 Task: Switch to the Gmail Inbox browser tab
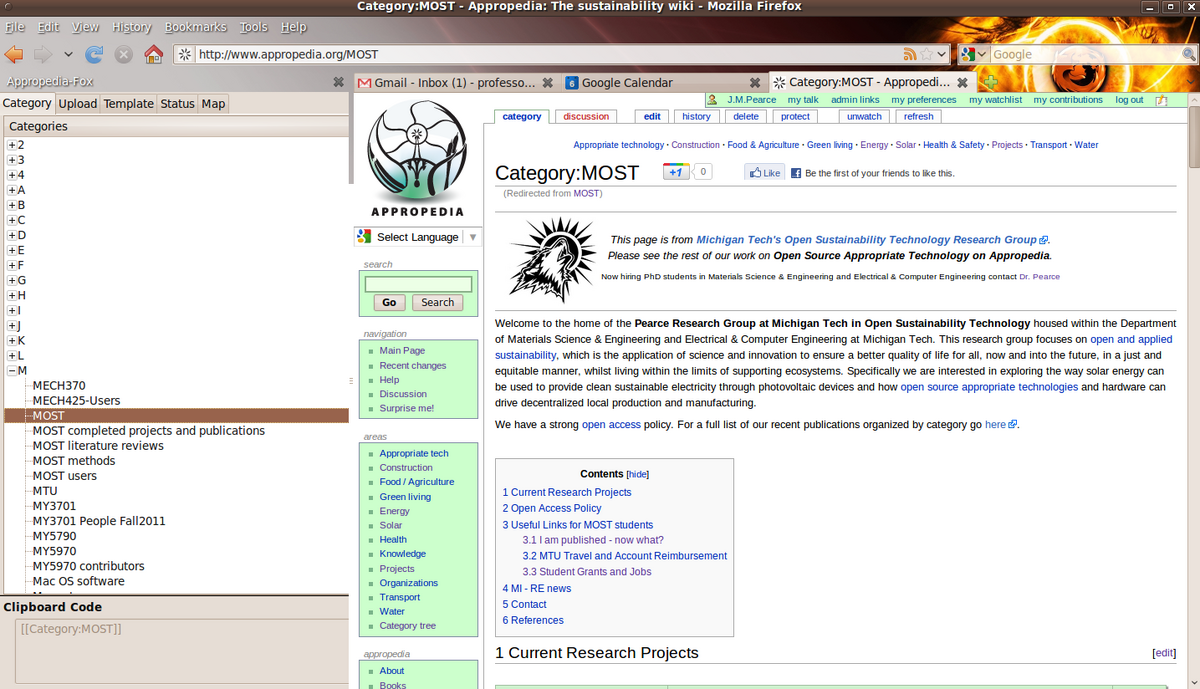point(455,83)
